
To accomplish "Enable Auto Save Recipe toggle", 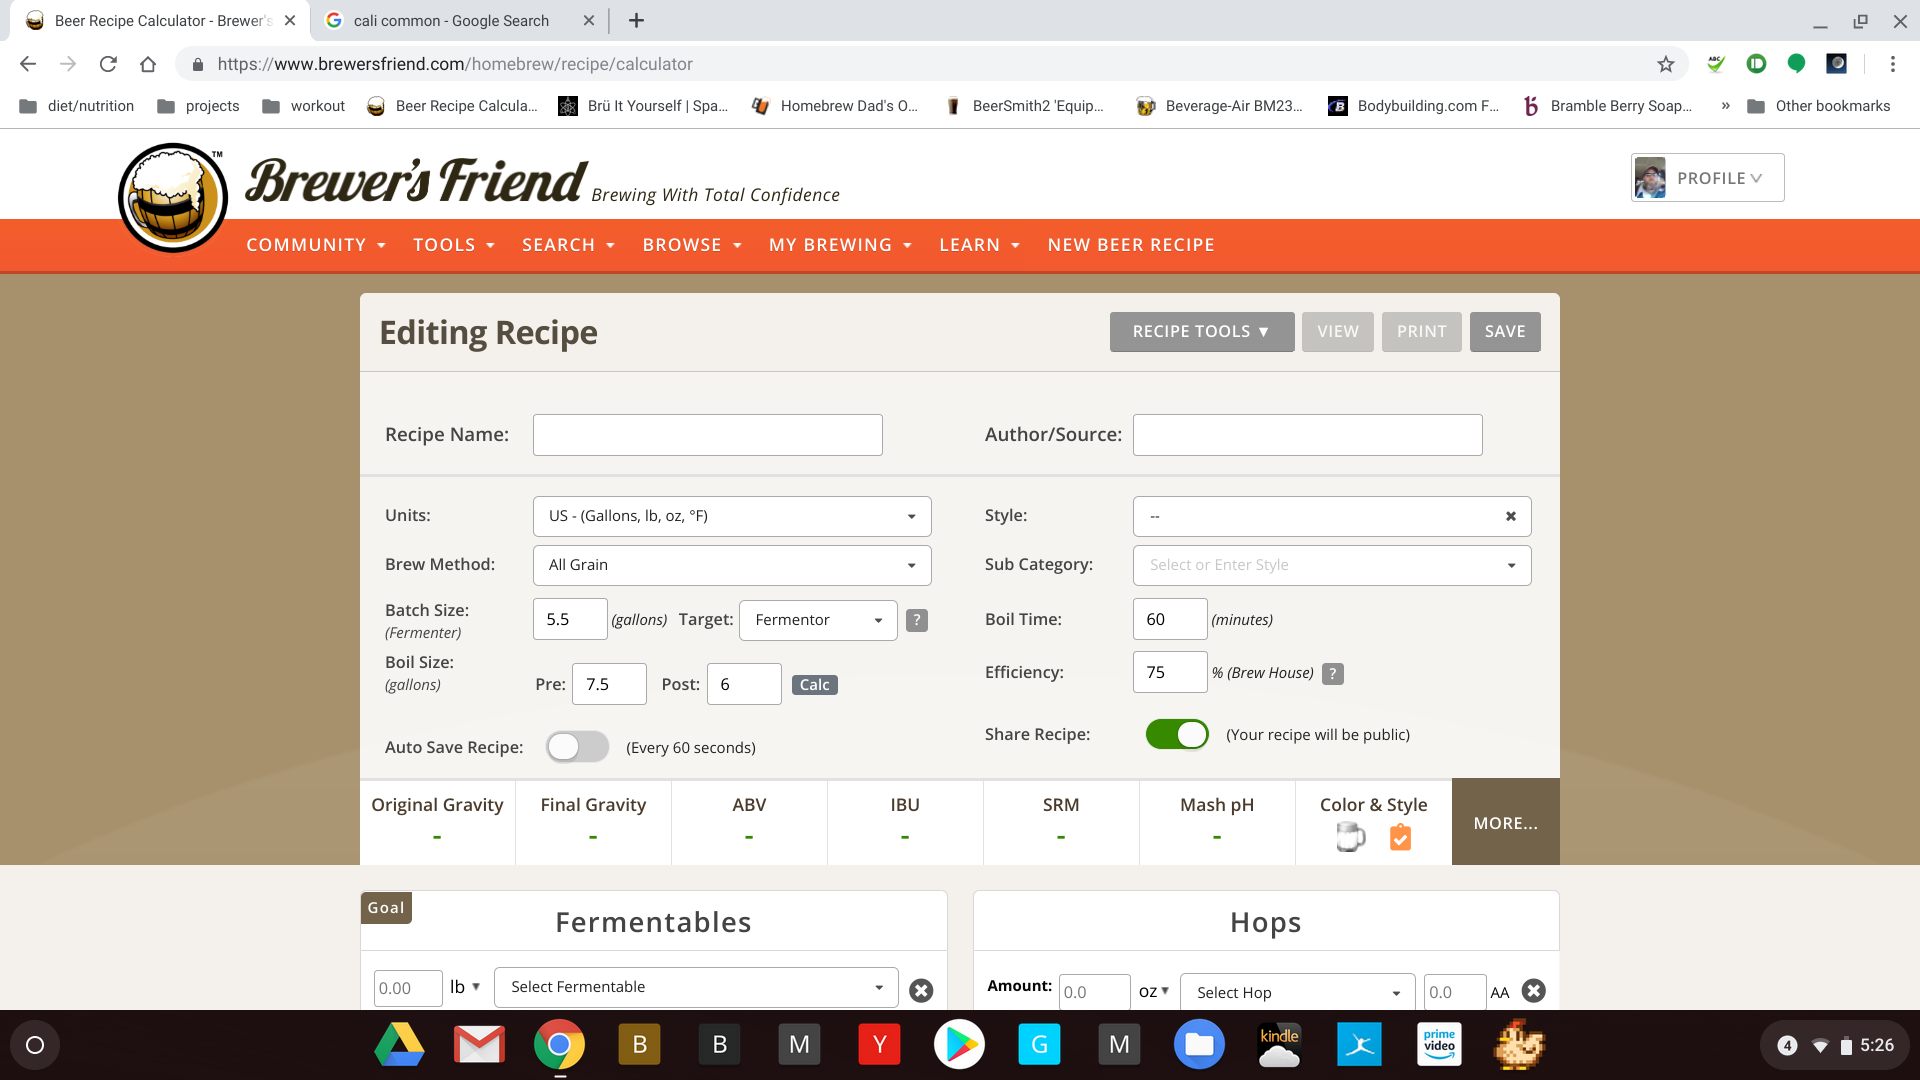I will coord(577,747).
